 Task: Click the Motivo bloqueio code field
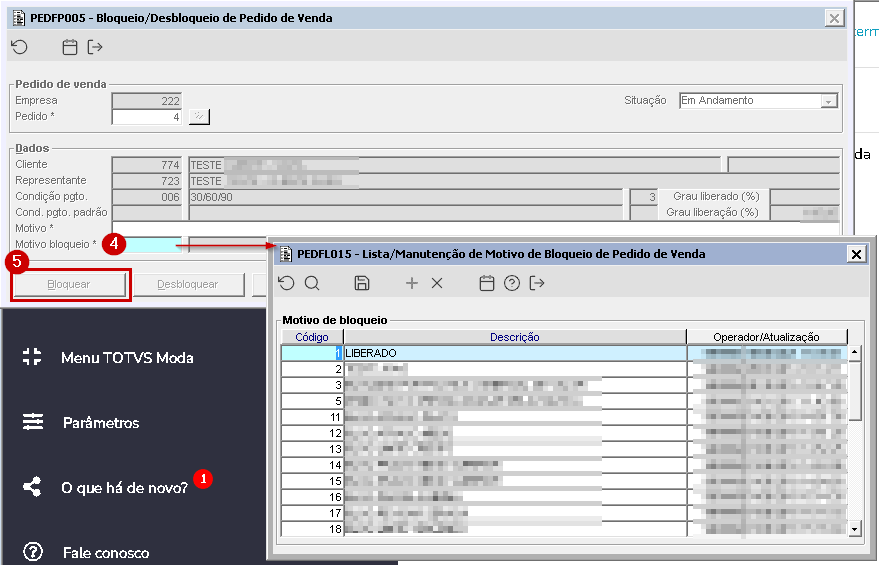click(x=147, y=244)
